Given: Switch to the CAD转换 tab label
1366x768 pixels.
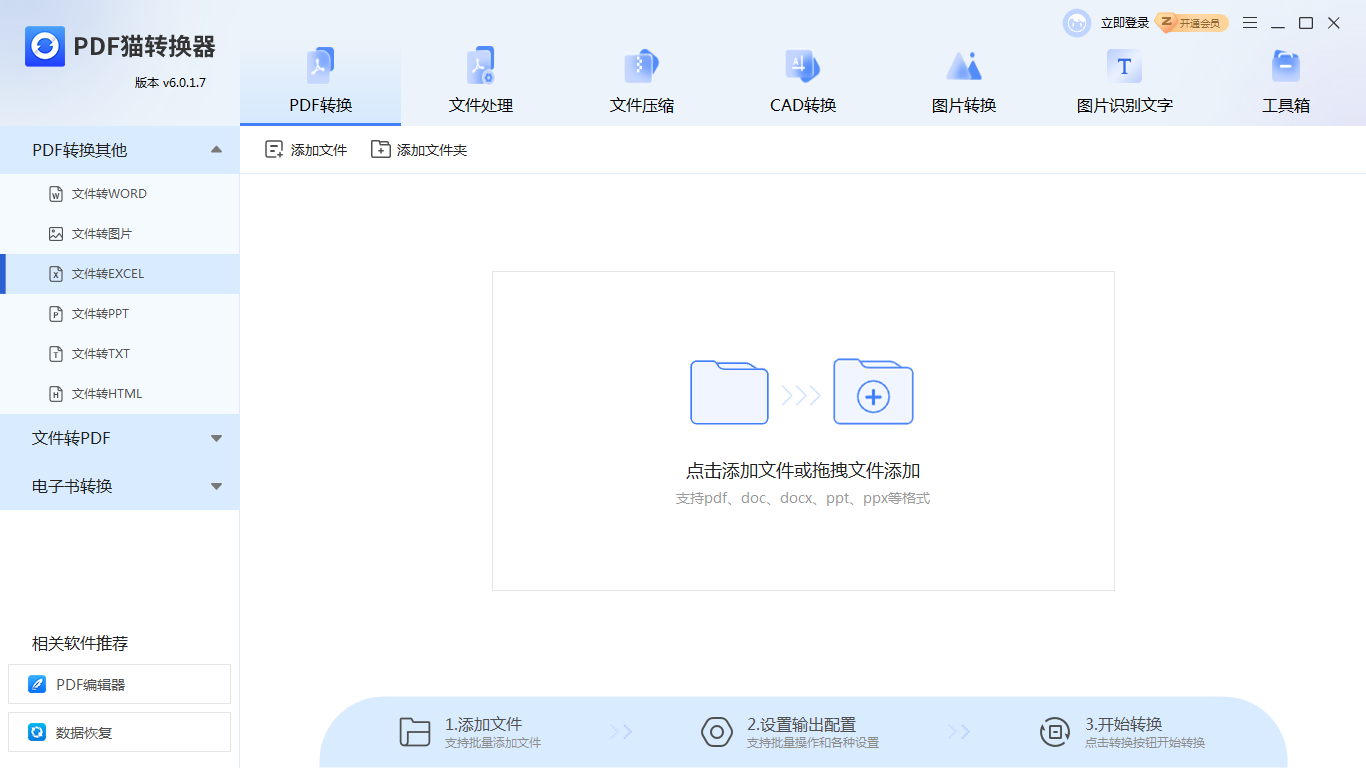Looking at the screenshot, I should coord(803,105).
